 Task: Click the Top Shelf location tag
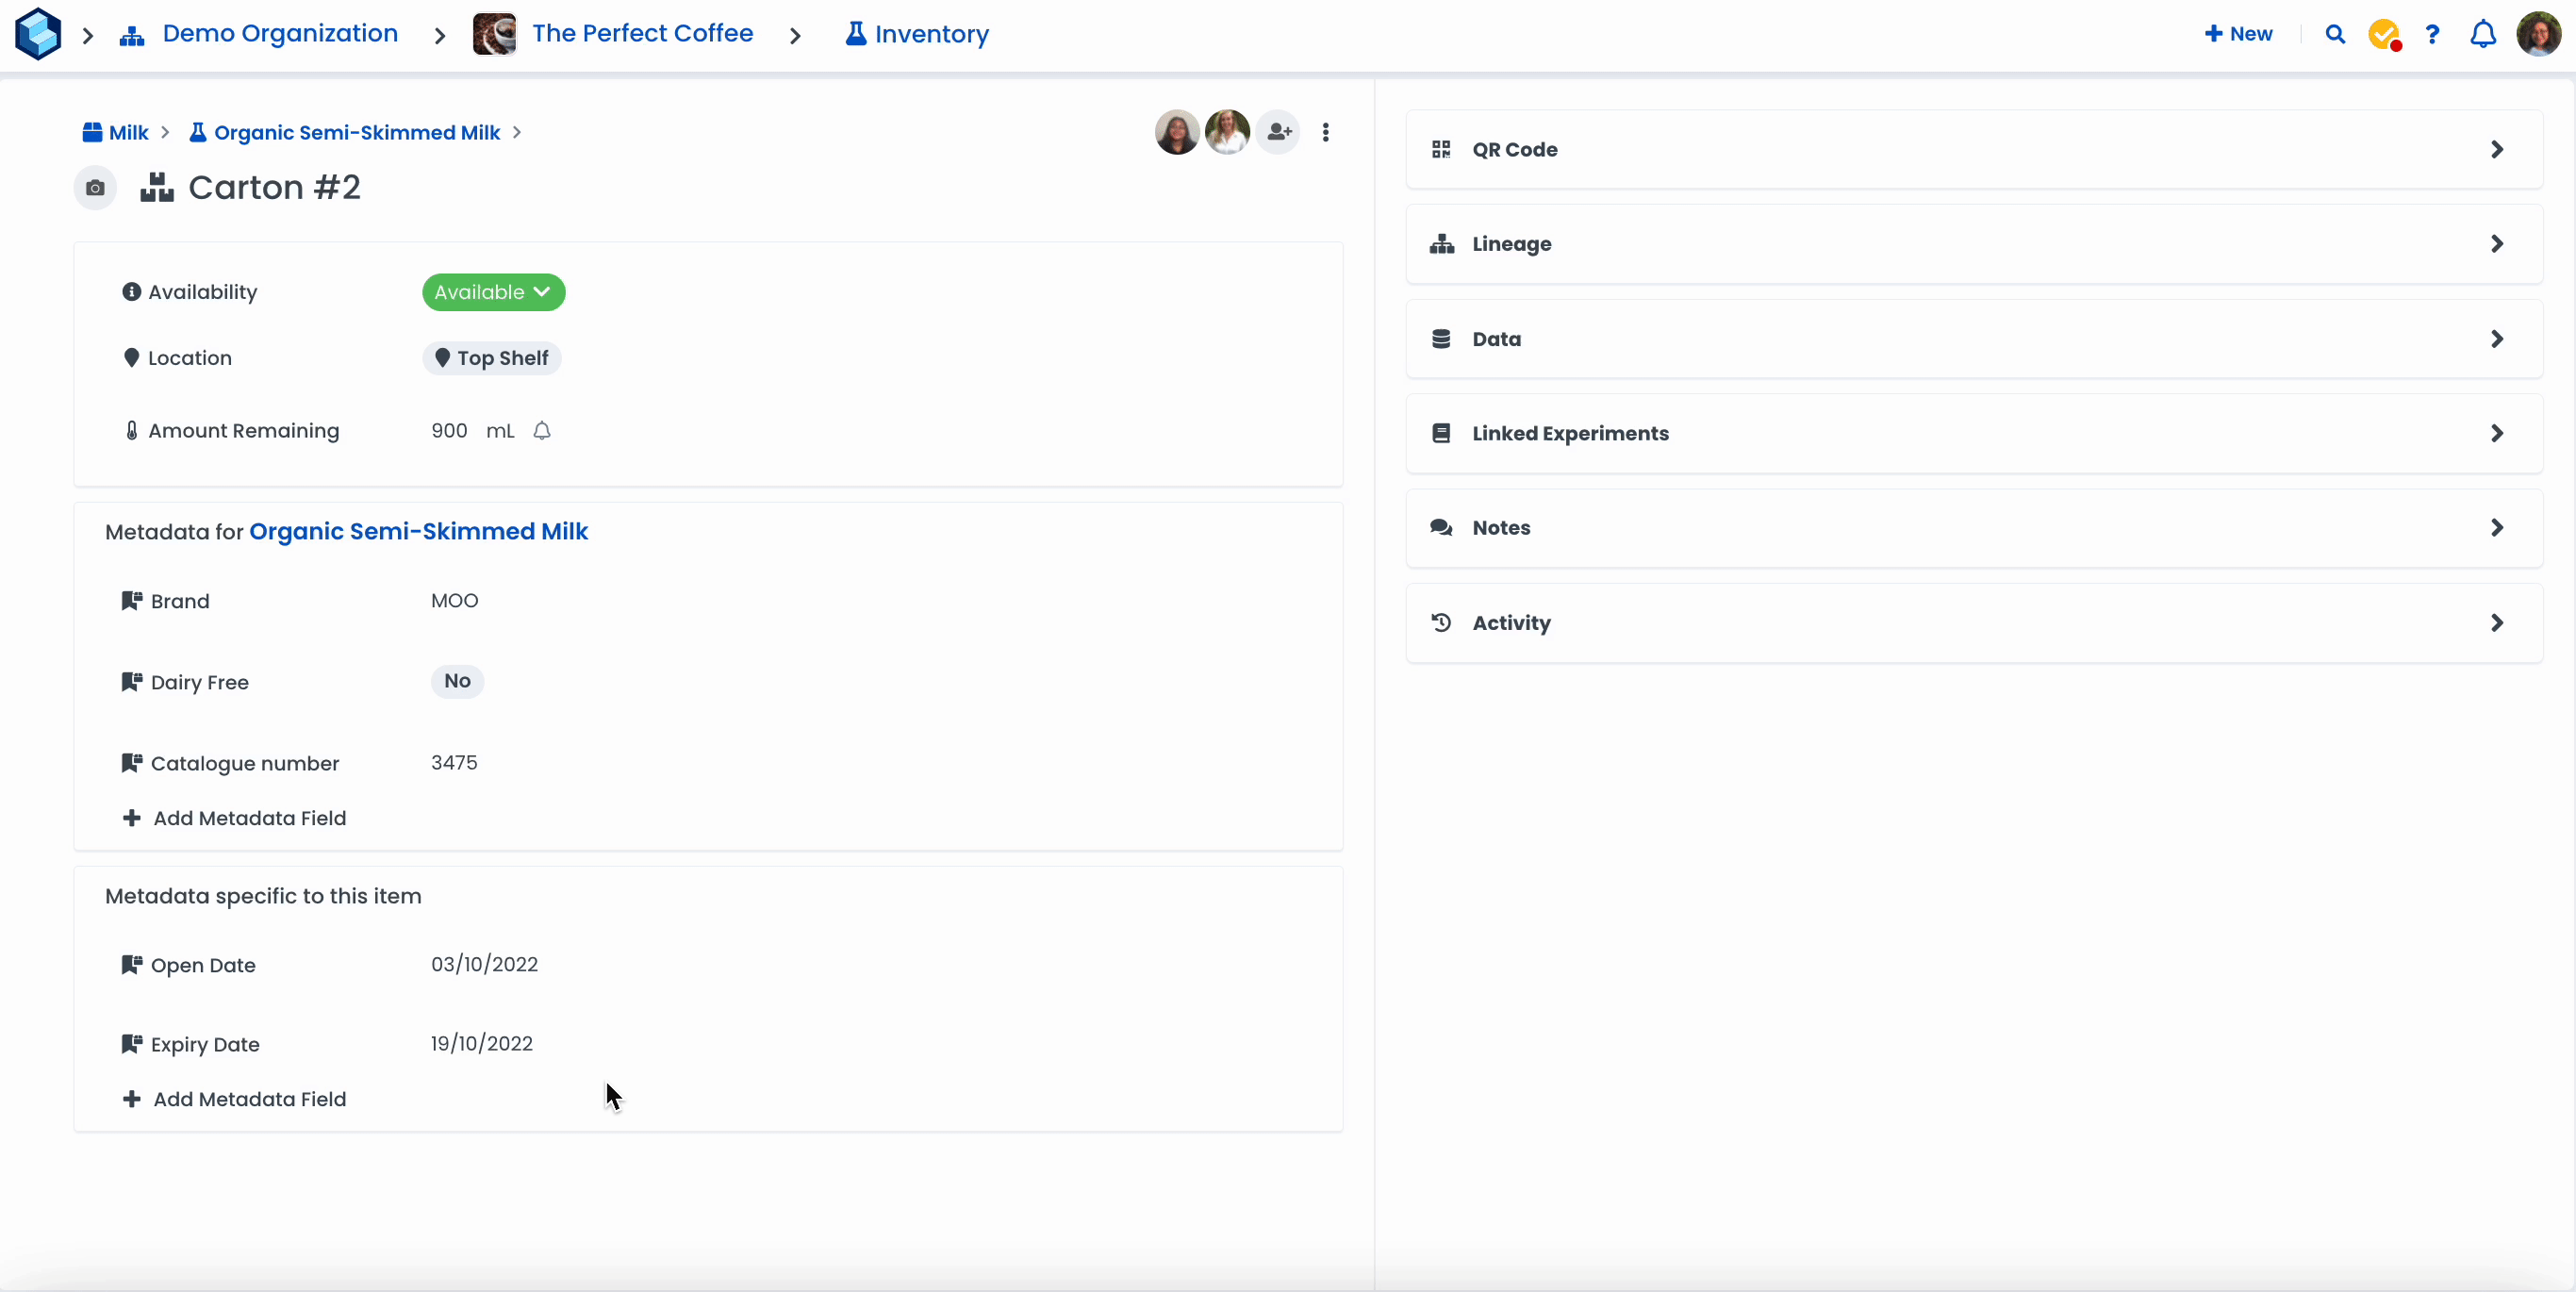coord(492,358)
